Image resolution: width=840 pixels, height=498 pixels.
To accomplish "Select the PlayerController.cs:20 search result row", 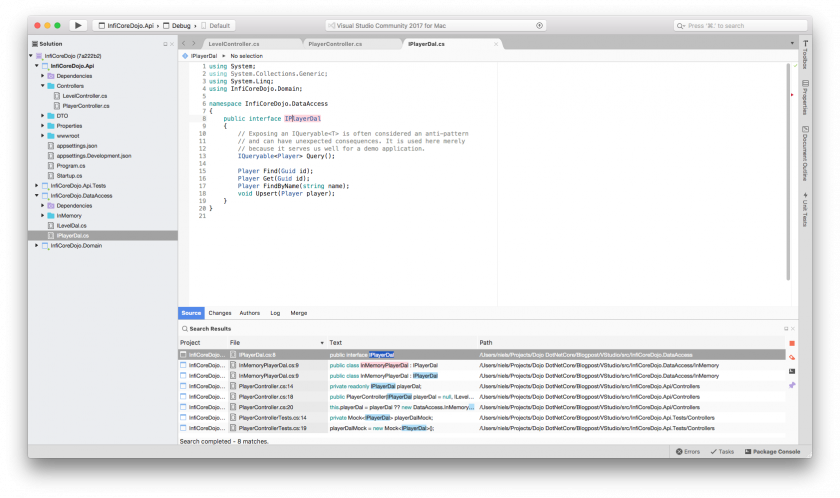I will (482, 407).
